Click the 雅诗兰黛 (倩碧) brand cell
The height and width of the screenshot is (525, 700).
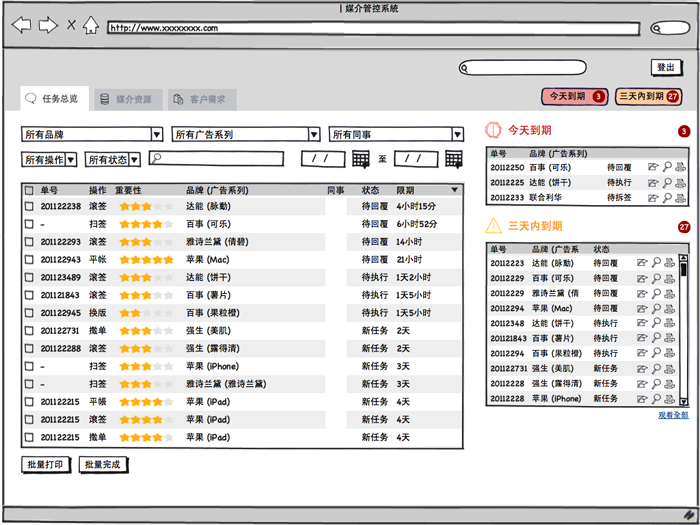(x=217, y=242)
